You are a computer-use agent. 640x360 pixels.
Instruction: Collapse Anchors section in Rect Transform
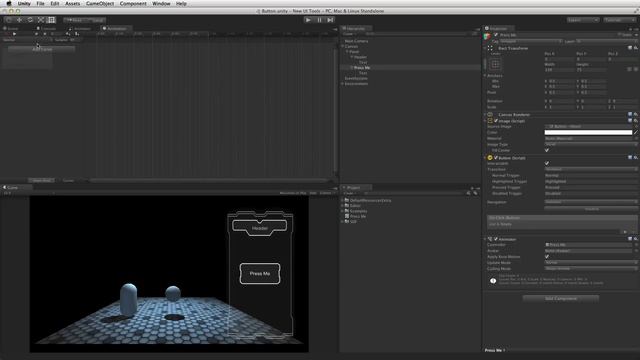(485, 76)
